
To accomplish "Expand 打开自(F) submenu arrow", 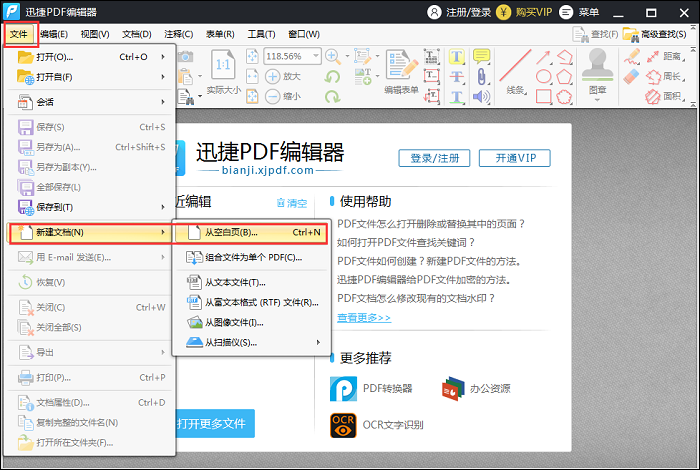I will pyautogui.click(x=163, y=77).
